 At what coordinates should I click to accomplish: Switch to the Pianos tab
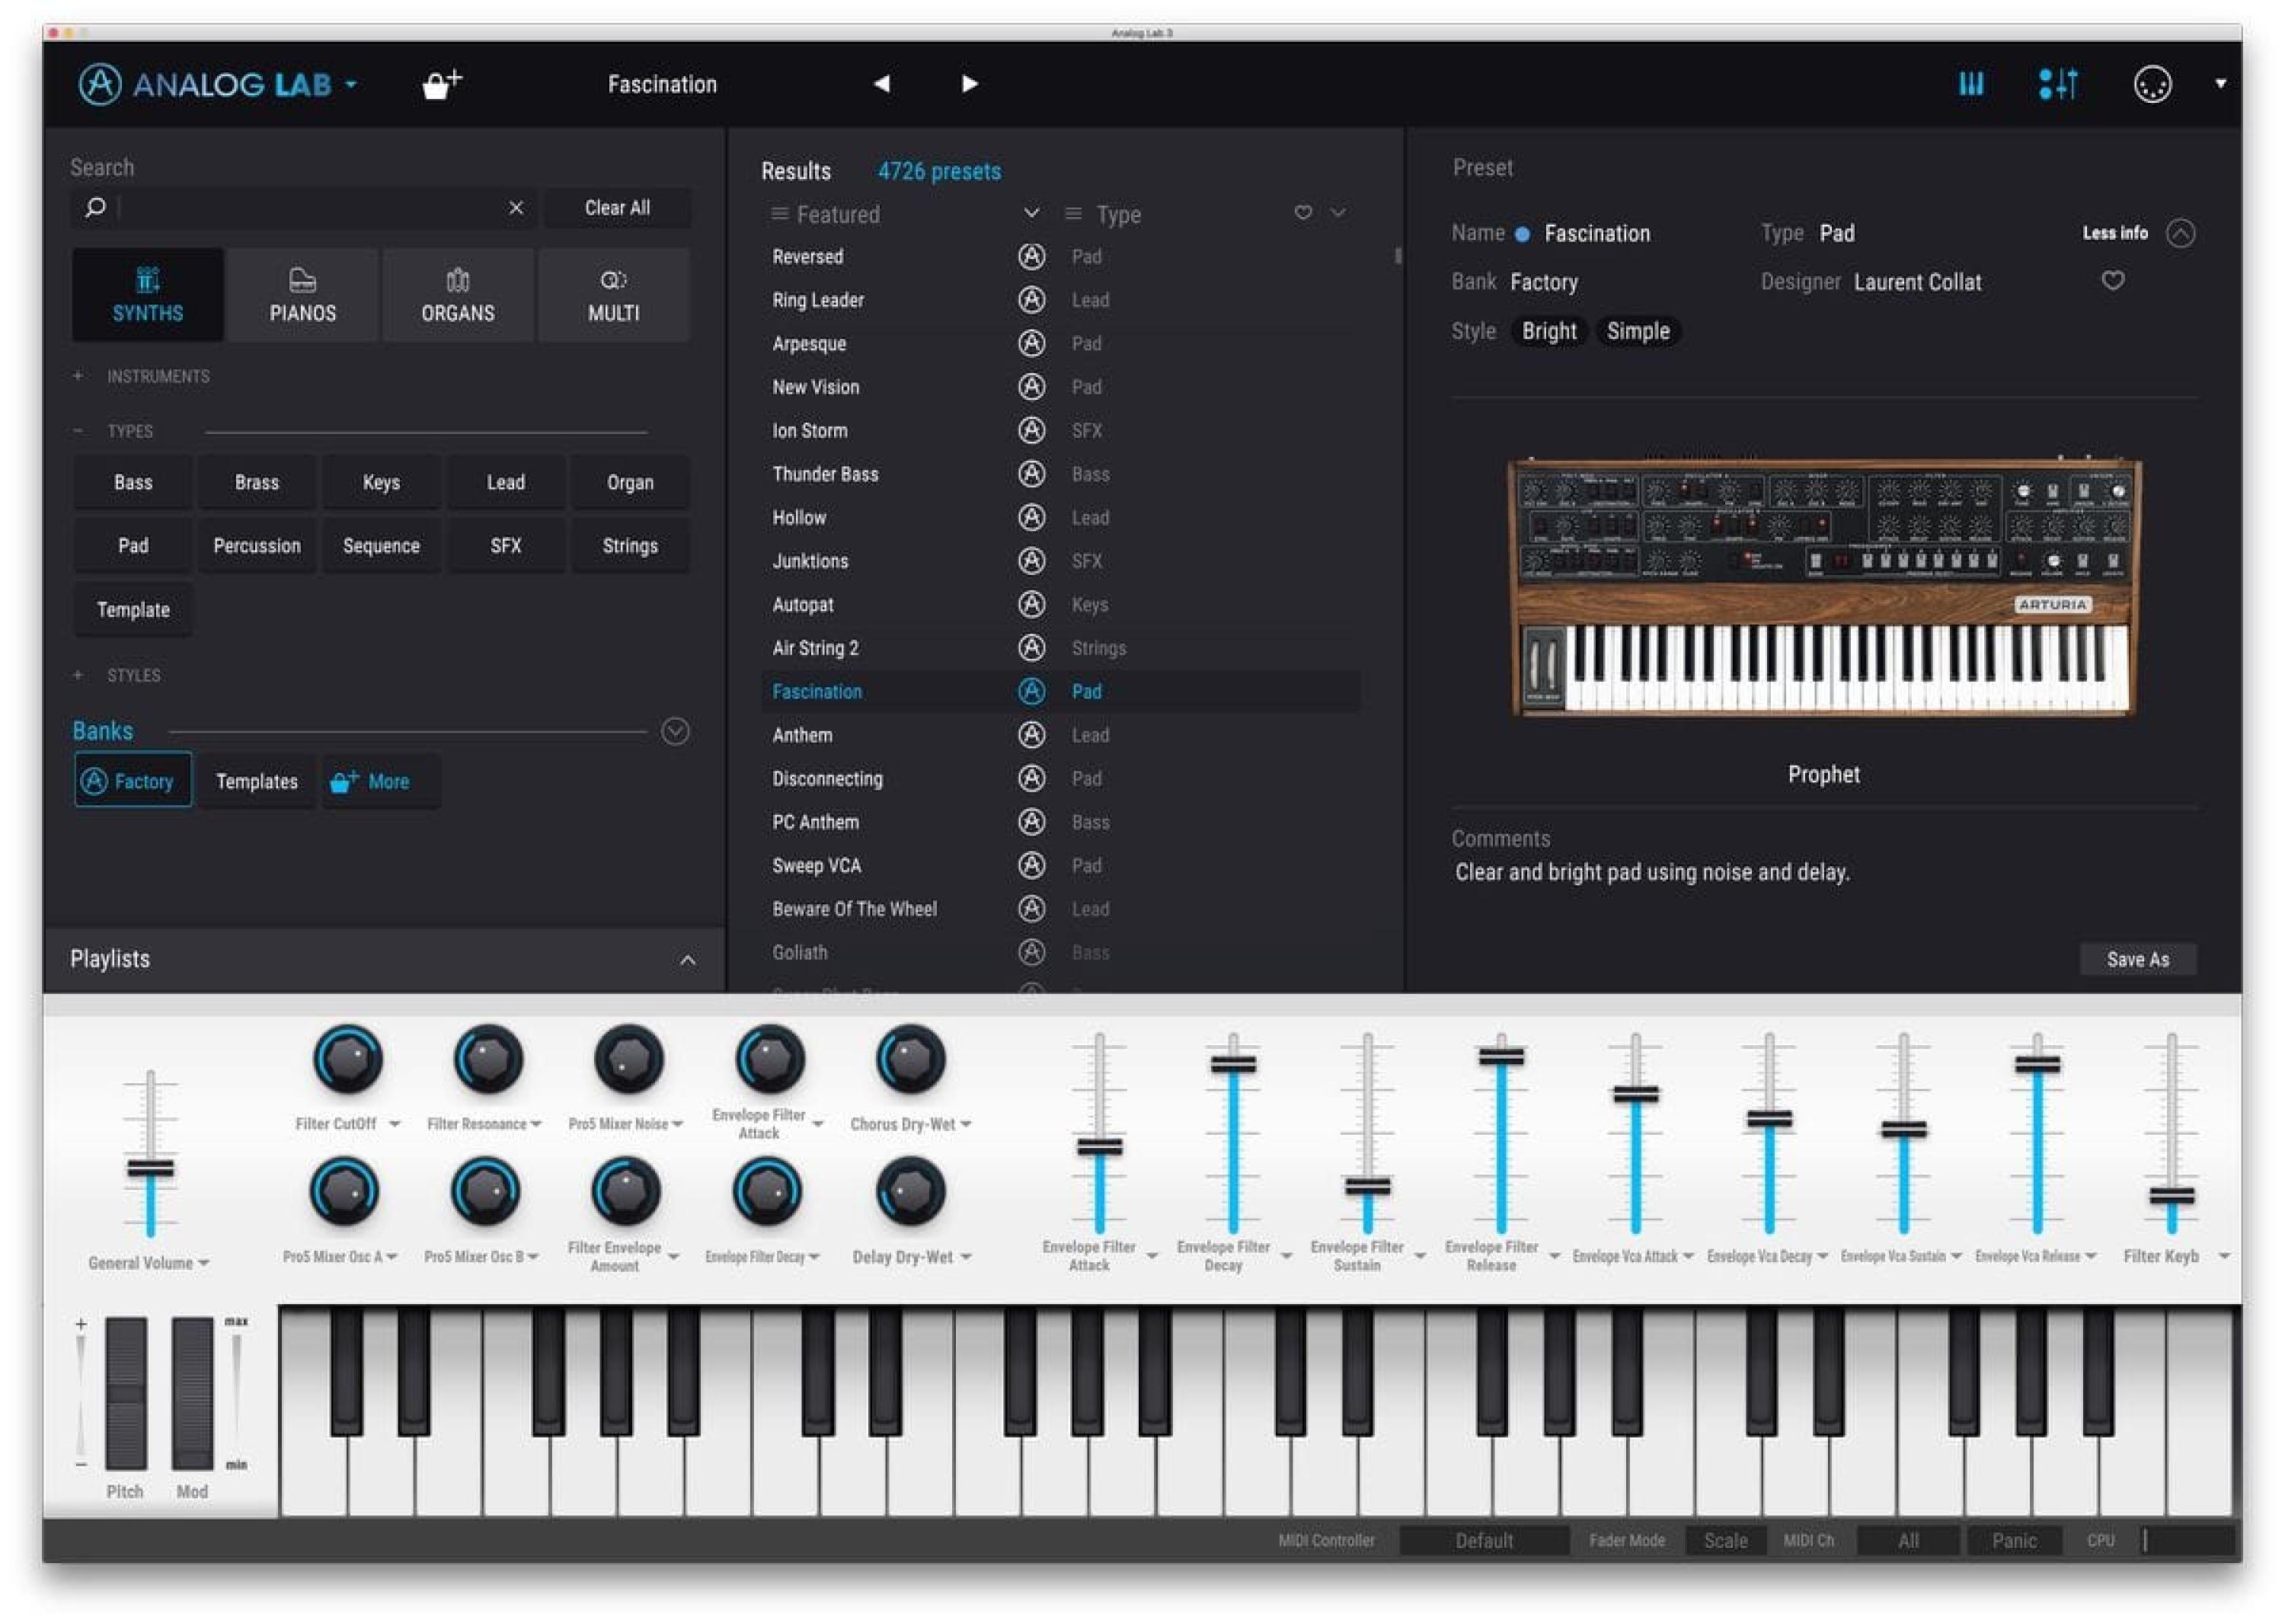pos(302,296)
